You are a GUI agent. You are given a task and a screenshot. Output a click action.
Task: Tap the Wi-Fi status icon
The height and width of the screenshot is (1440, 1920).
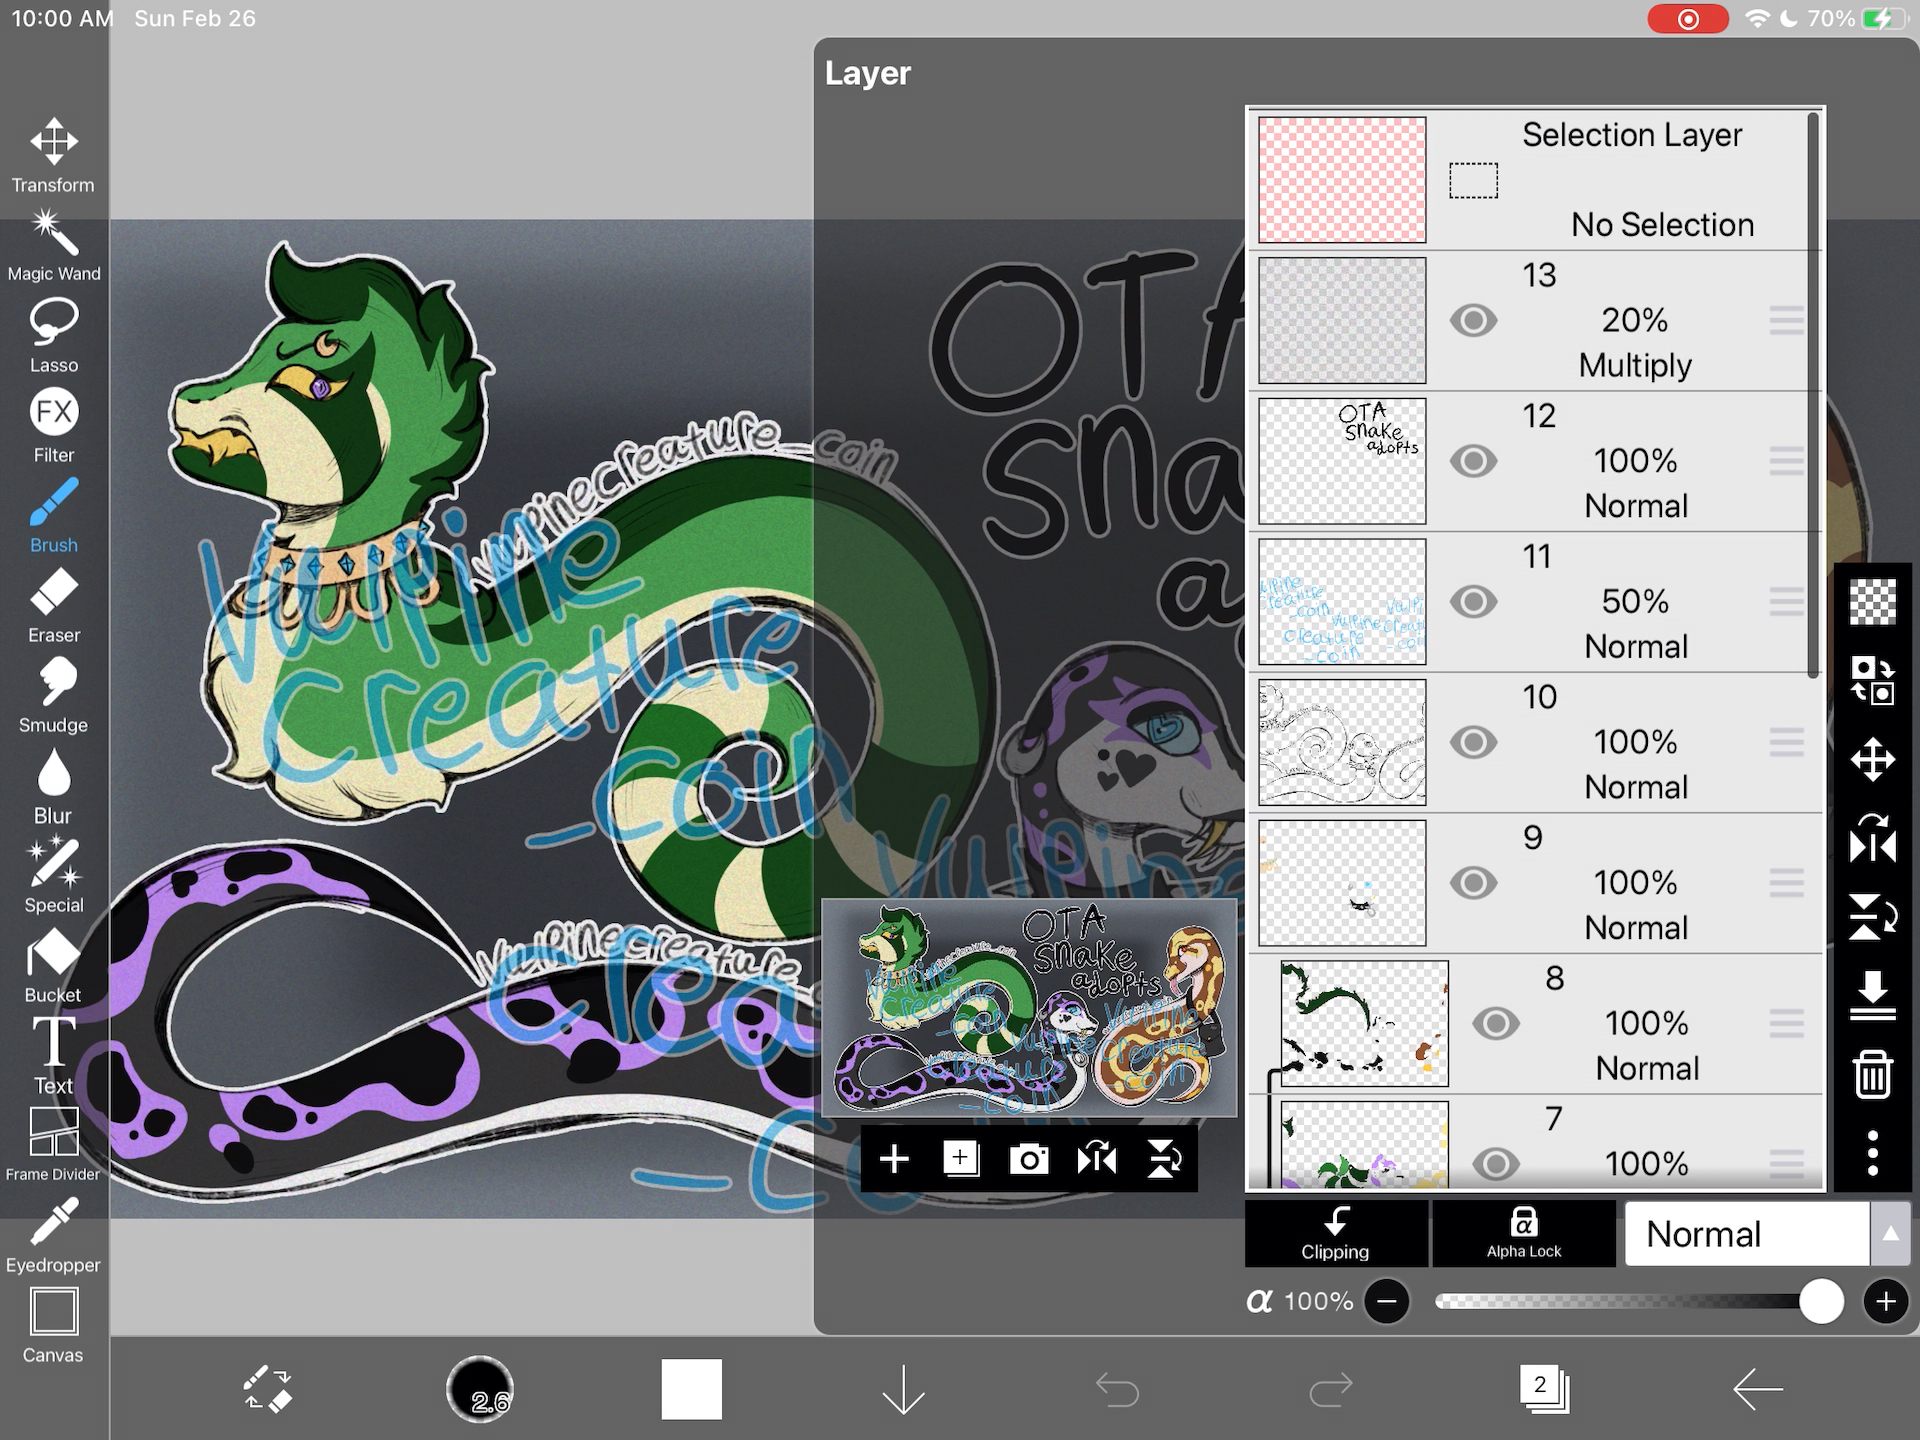point(1756,19)
